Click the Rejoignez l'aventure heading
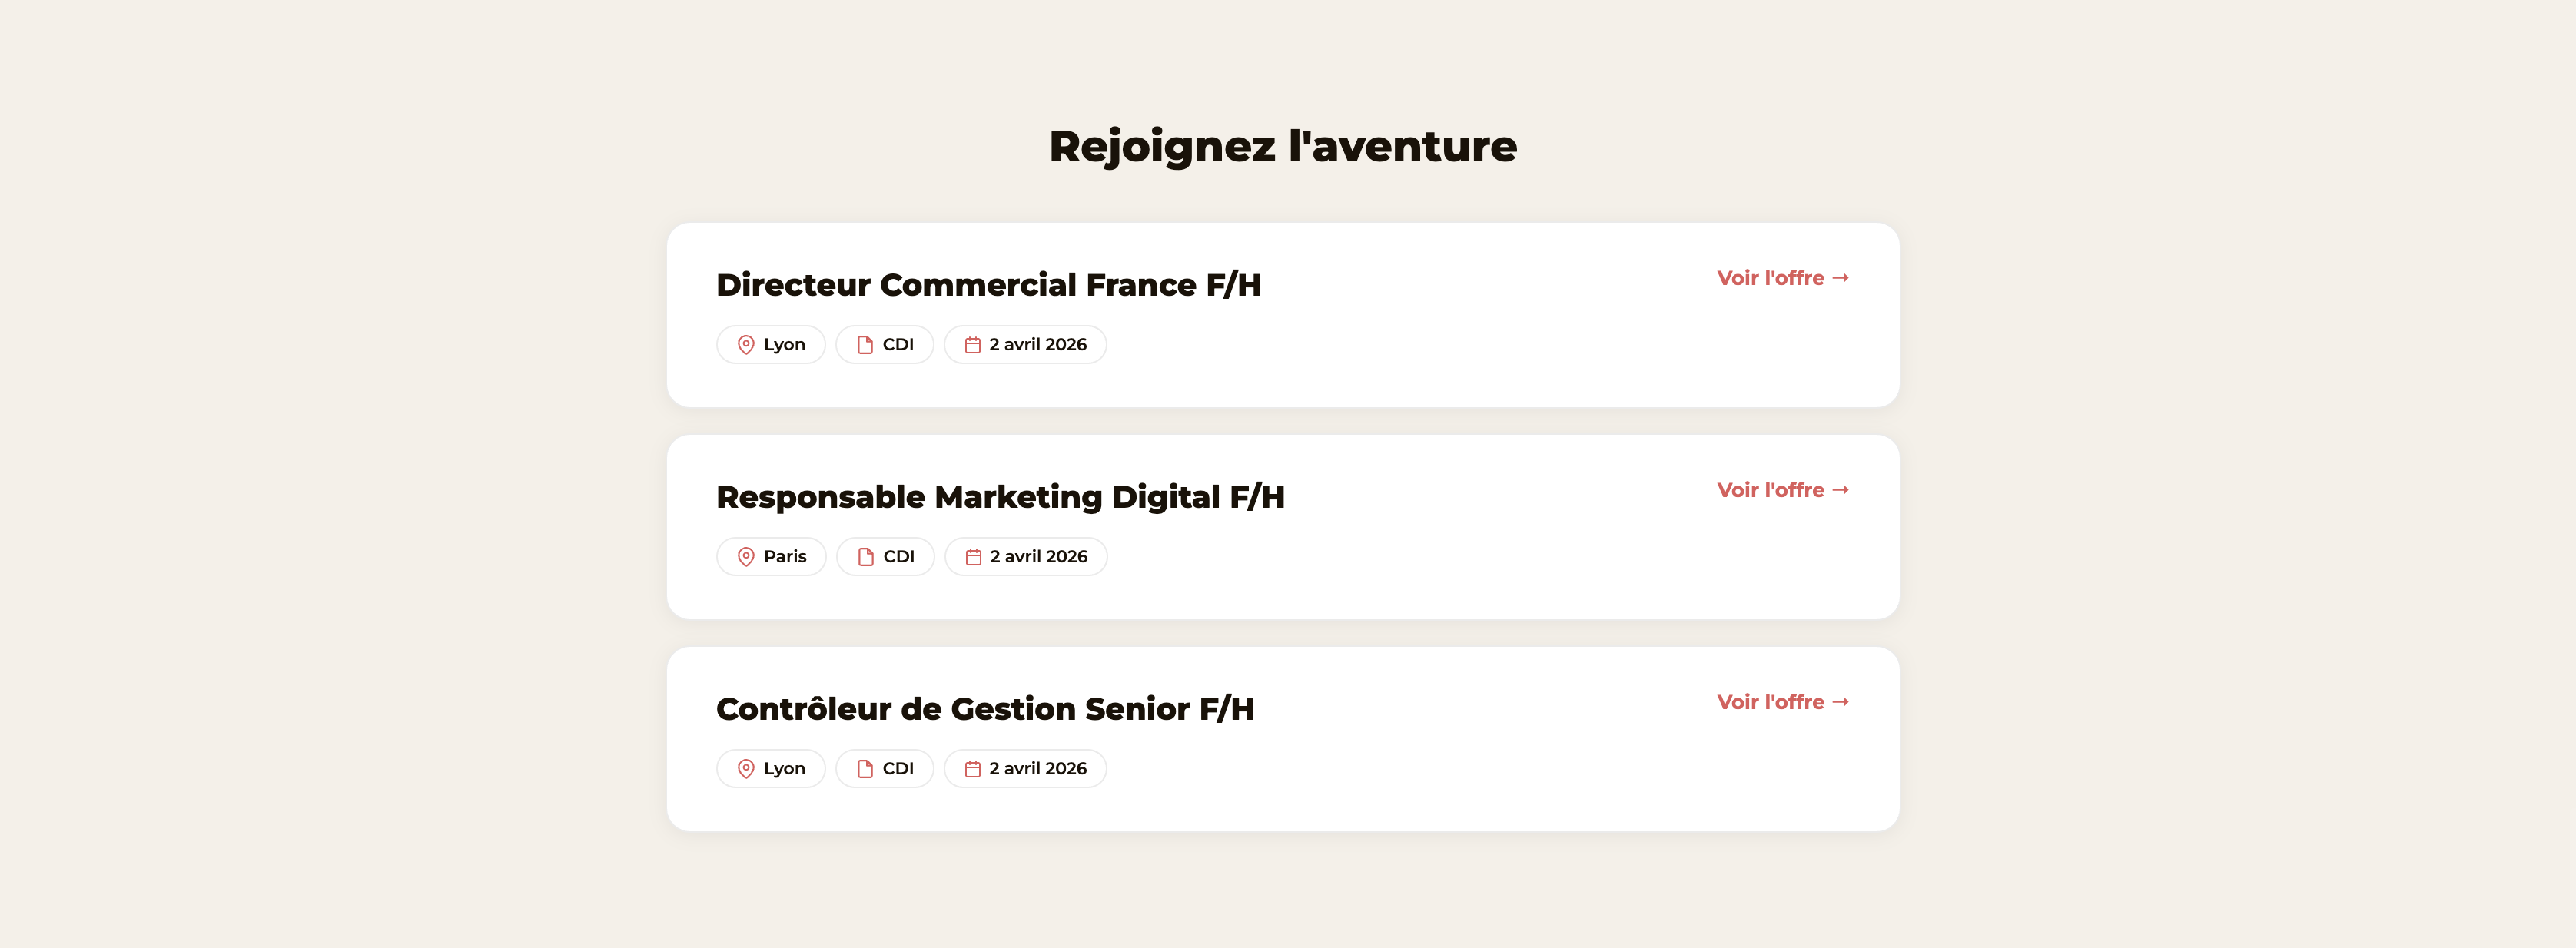Image resolution: width=2576 pixels, height=948 pixels. point(1281,145)
